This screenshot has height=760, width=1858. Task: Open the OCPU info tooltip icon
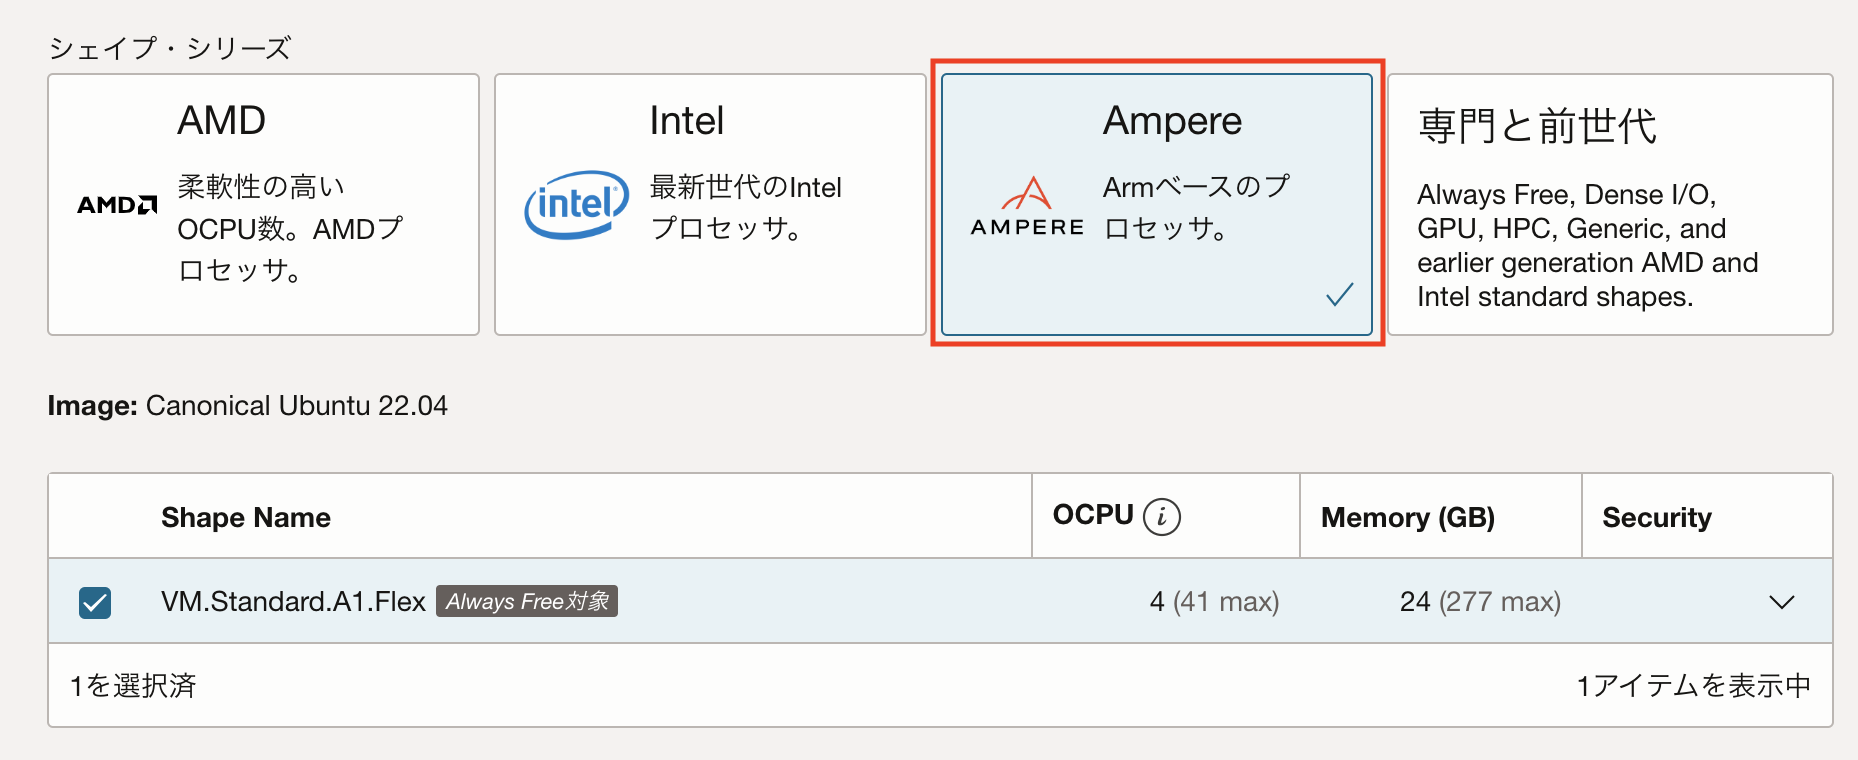point(1162,516)
